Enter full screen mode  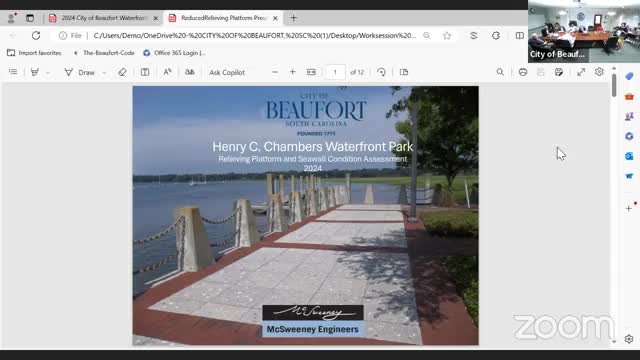[581, 72]
